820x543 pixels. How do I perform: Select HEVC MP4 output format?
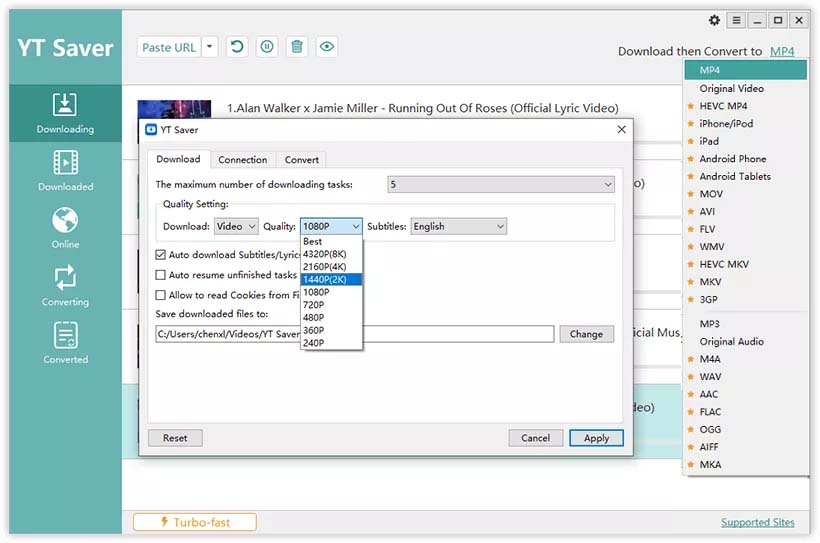[746, 106]
